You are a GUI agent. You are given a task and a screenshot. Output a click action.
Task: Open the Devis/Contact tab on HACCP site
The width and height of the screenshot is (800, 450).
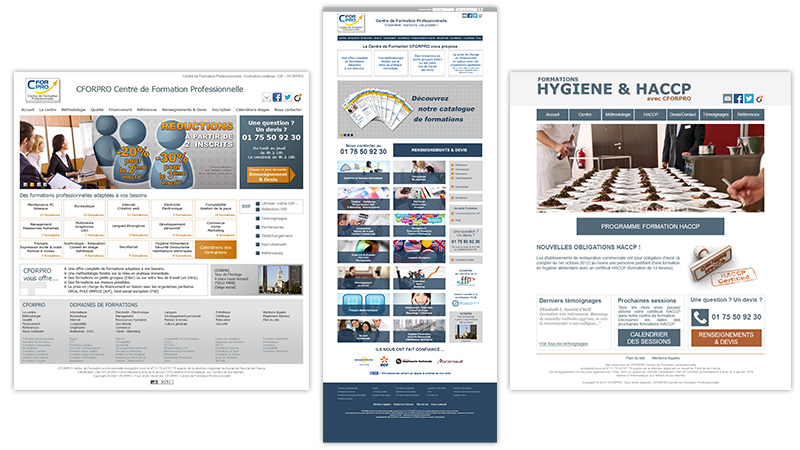683,115
